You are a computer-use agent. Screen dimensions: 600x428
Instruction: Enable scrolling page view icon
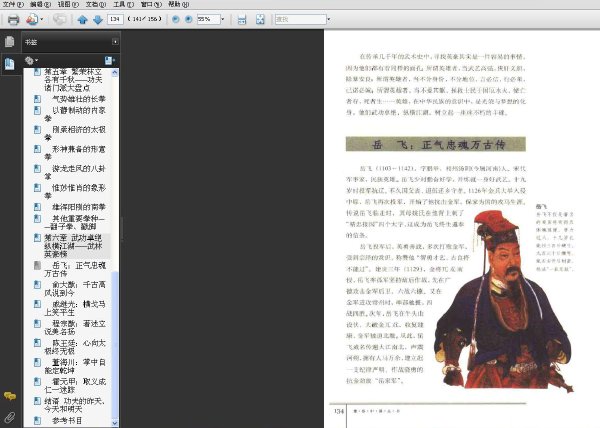242,20
